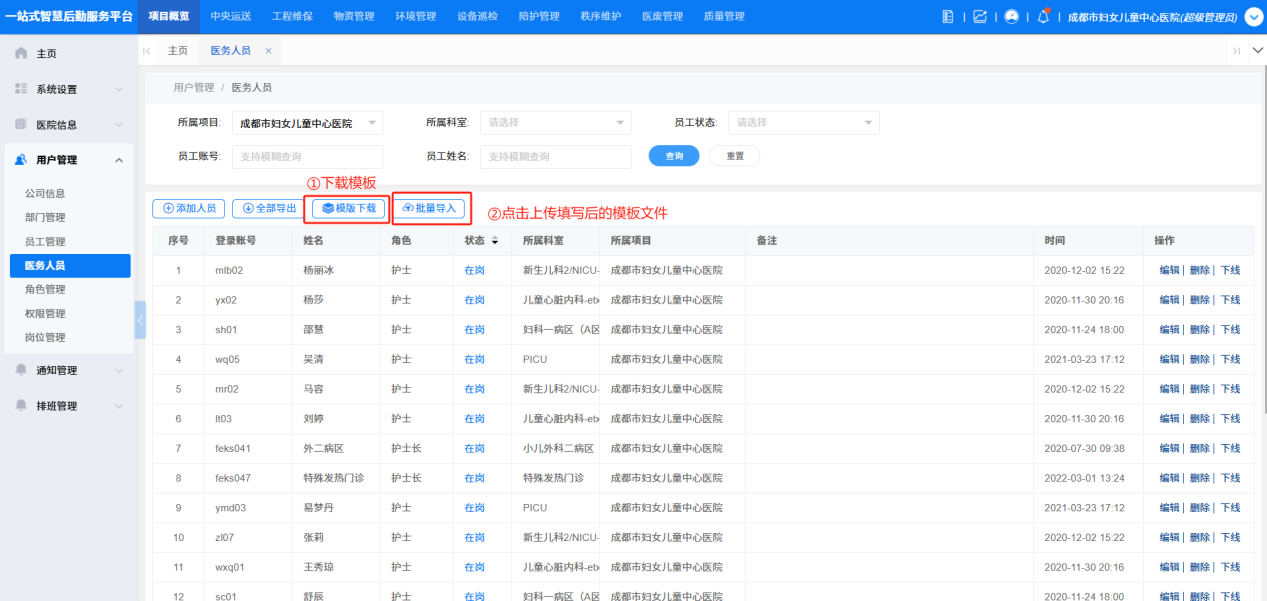Open 陪护管理 in the top navigation
The width and height of the screenshot is (1267, 601).
point(539,16)
